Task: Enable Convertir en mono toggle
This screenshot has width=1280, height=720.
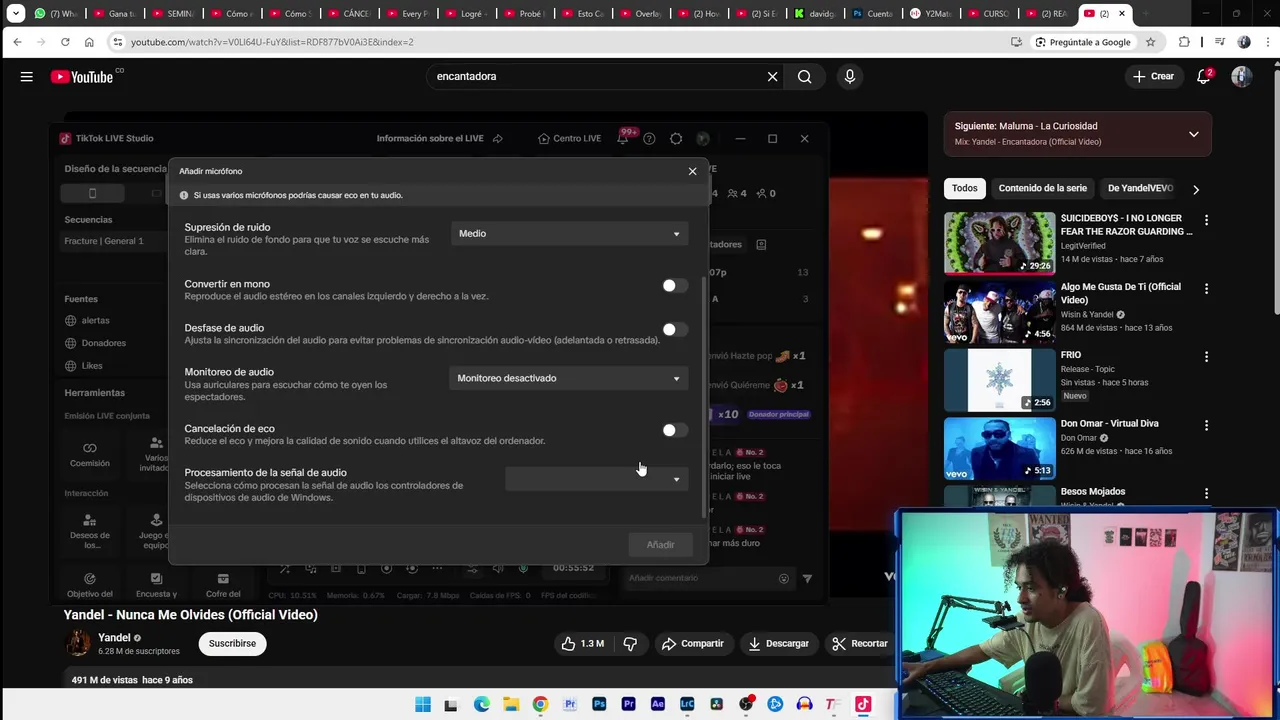Action: (675, 286)
